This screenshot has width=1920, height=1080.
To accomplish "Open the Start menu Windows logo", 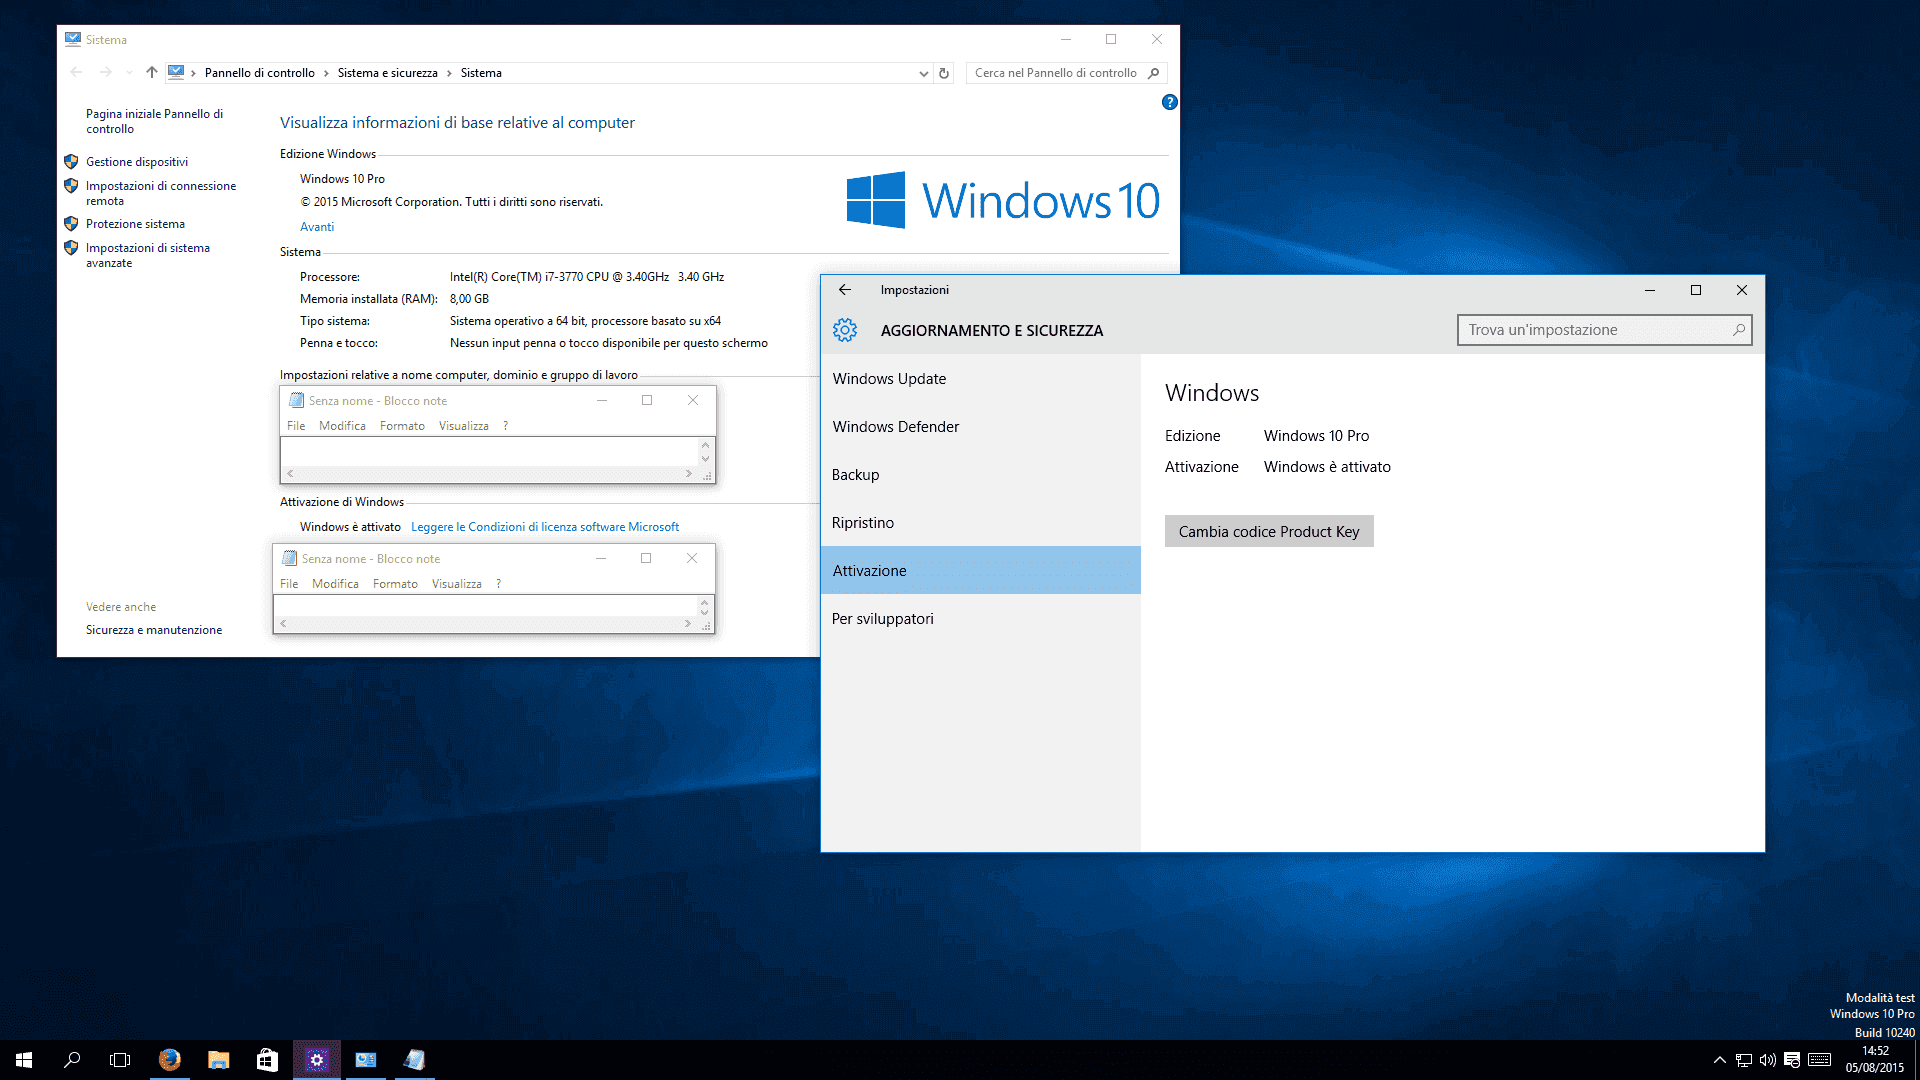I will 24,1060.
